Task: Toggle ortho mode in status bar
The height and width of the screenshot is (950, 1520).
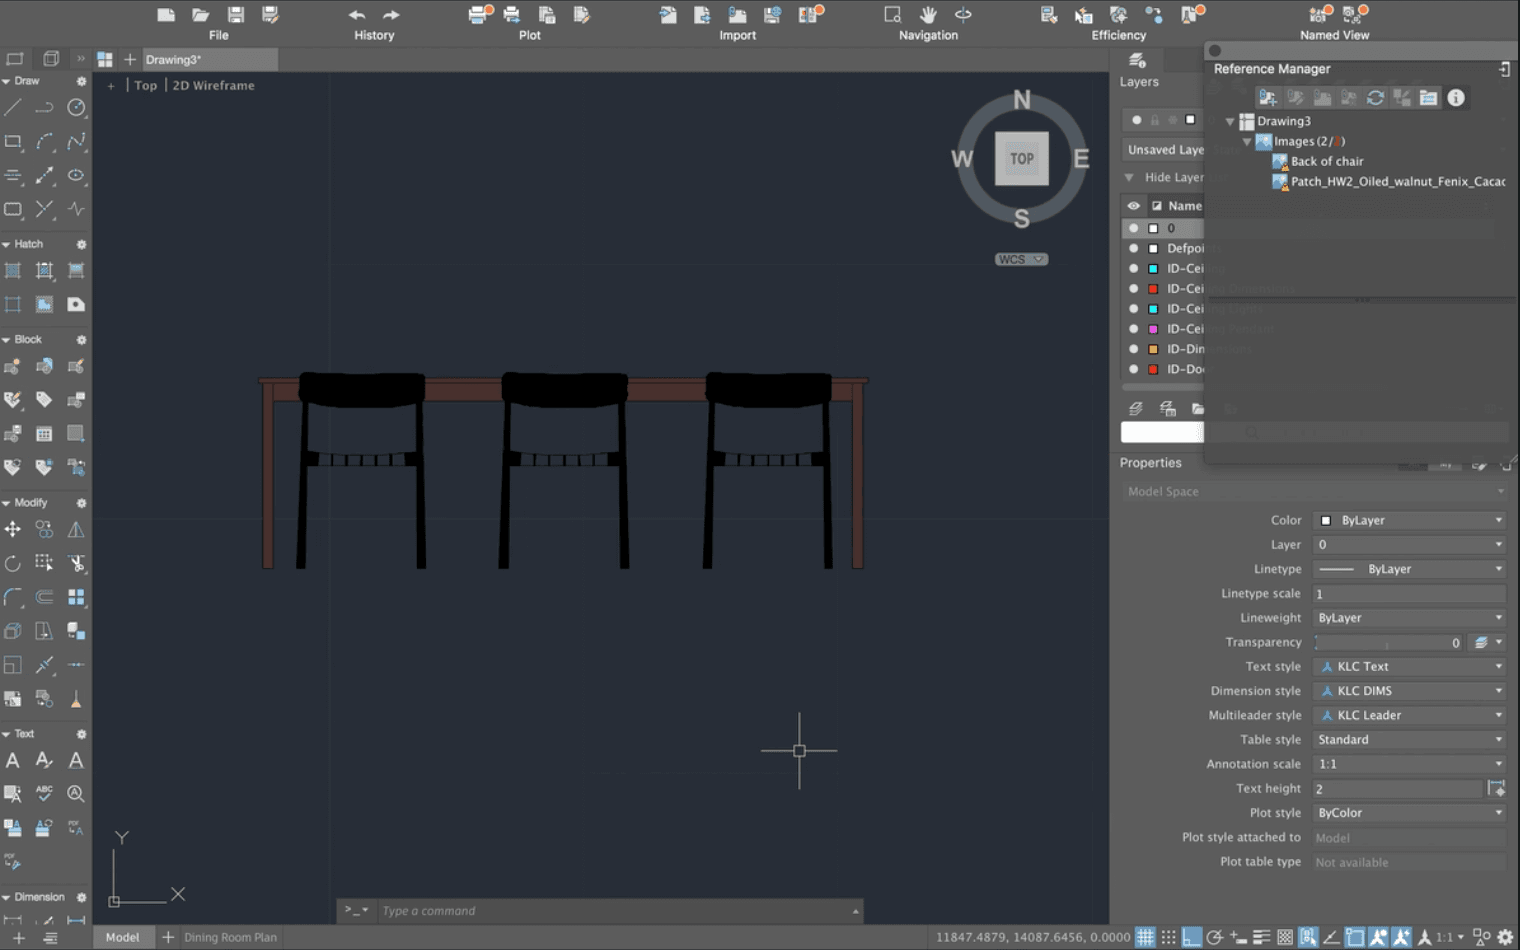Action: [1191, 937]
